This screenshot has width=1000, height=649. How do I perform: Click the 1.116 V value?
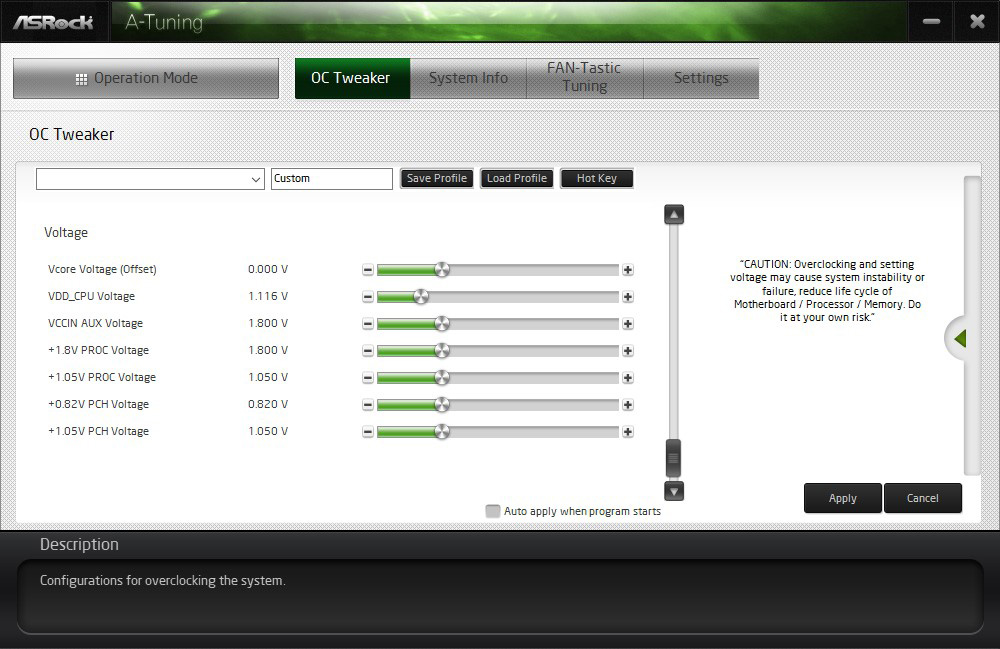(x=268, y=296)
